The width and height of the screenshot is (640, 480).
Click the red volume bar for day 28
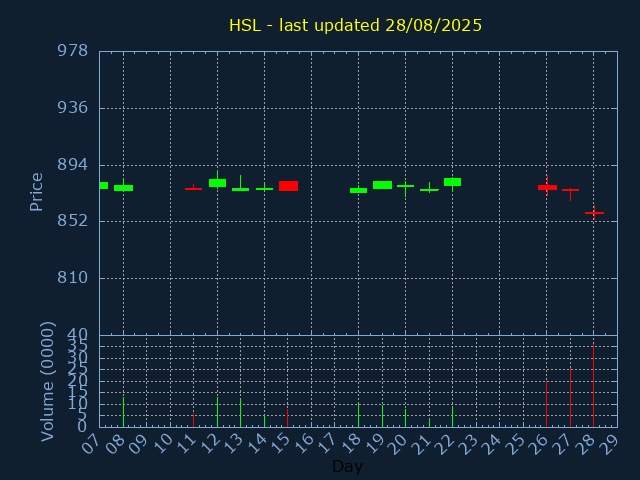(x=593, y=385)
